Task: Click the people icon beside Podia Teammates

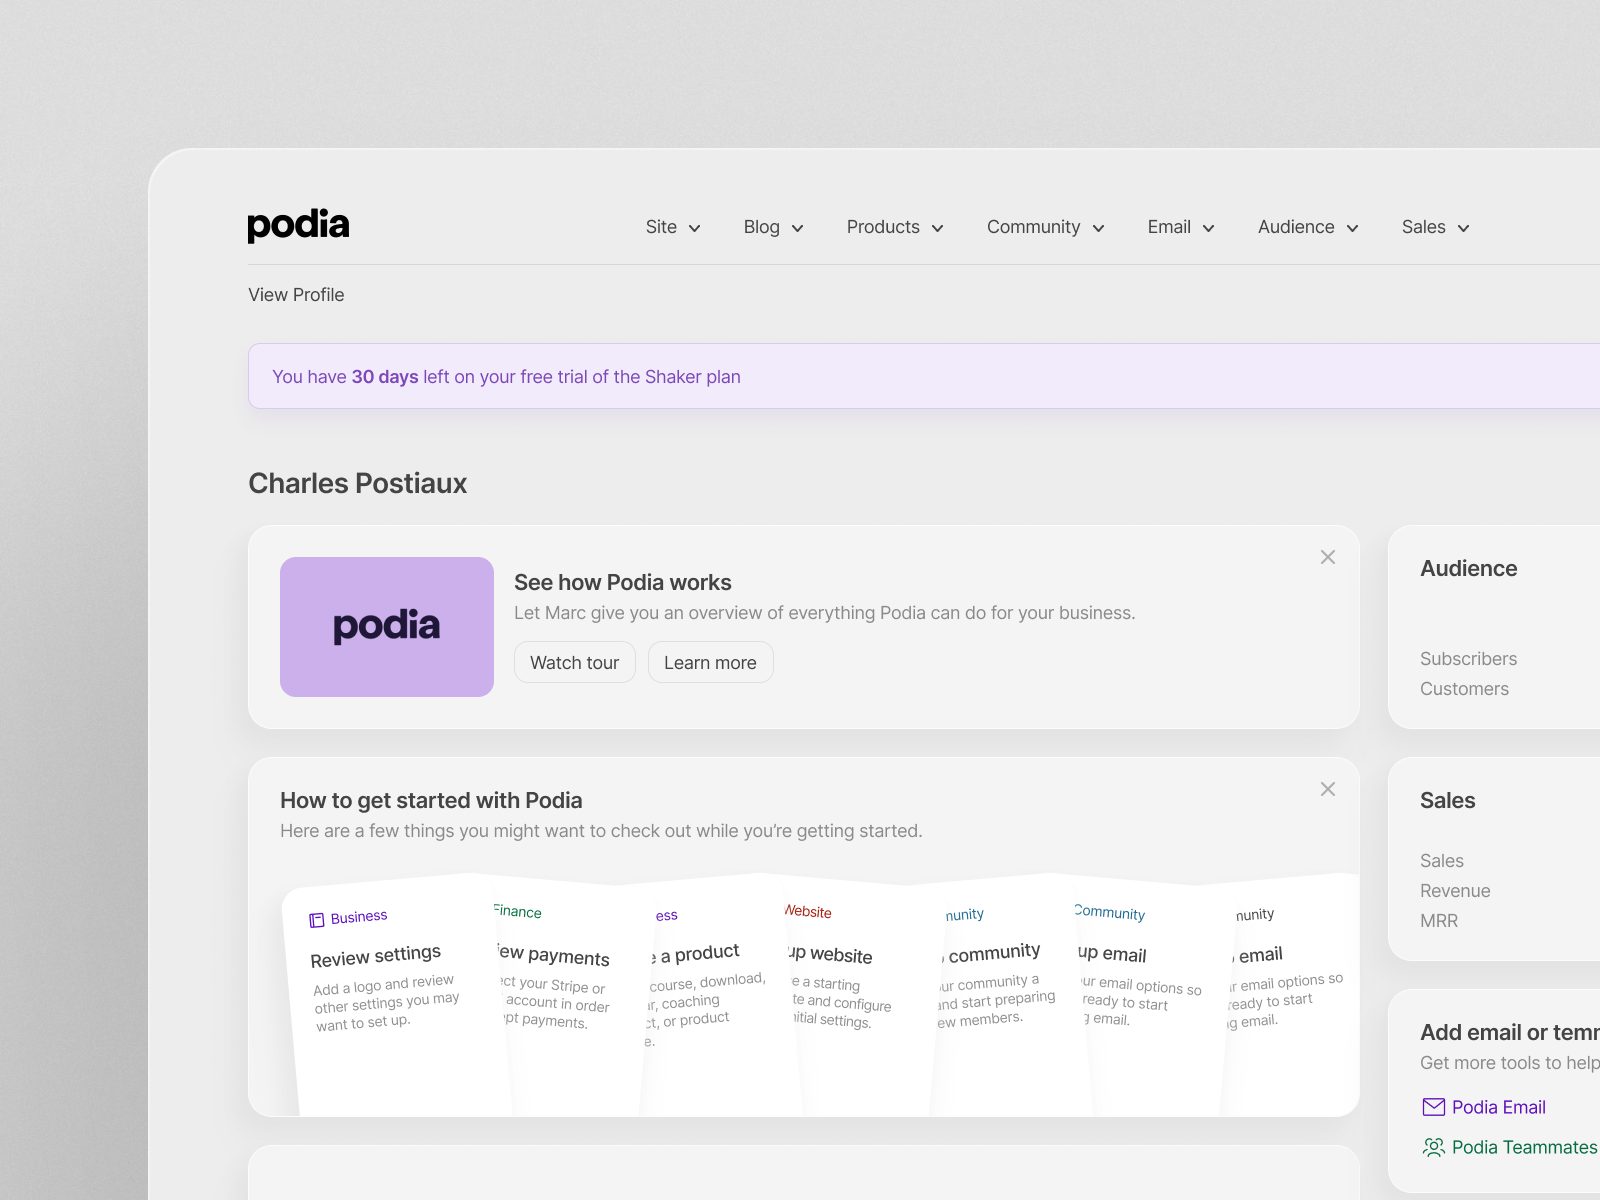Action: [1434, 1147]
